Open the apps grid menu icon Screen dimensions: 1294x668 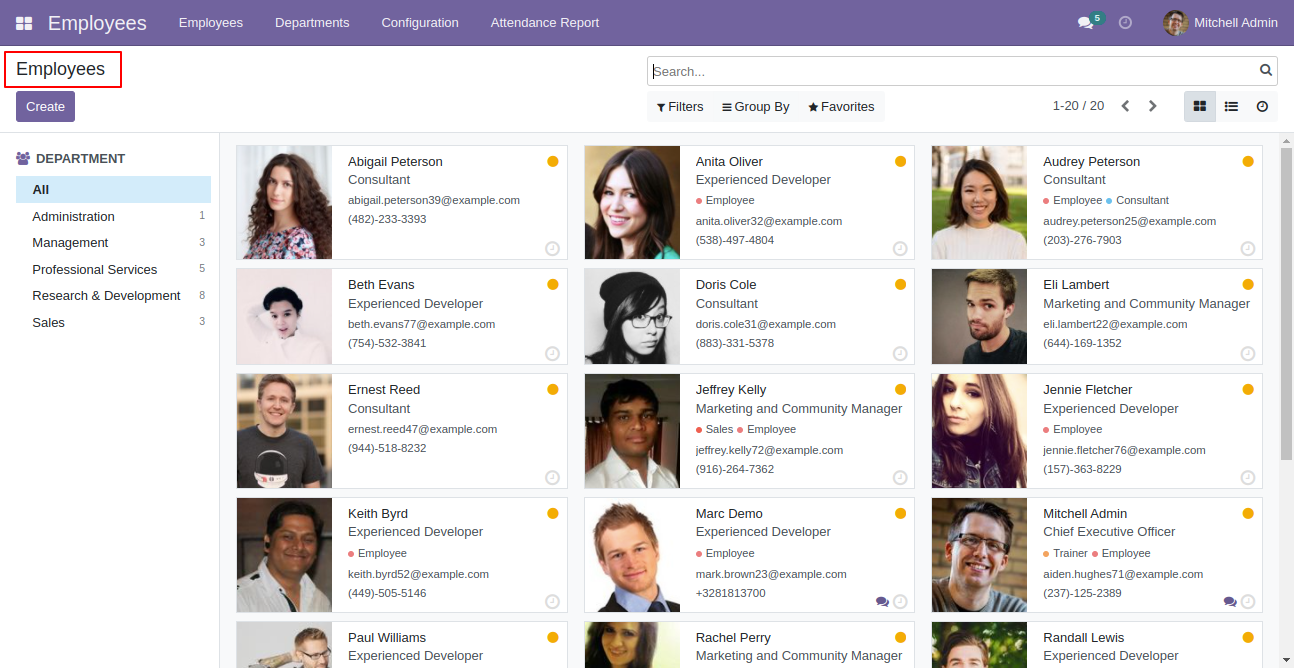24,23
